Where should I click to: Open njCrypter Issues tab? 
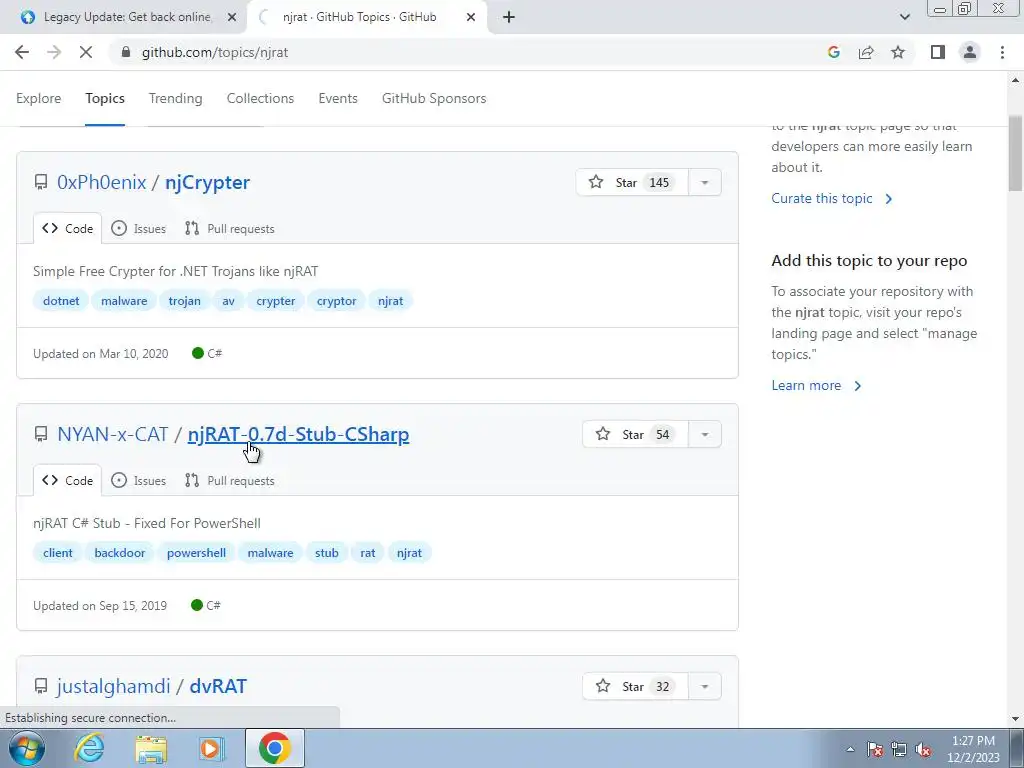(x=138, y=229)
